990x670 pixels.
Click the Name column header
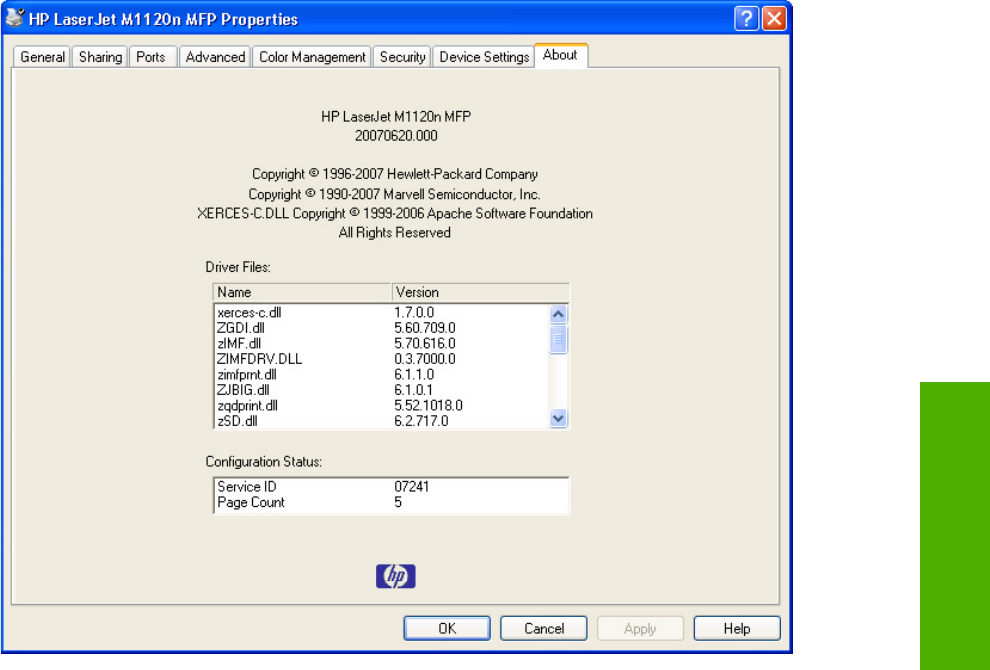[x=302, y=292]
